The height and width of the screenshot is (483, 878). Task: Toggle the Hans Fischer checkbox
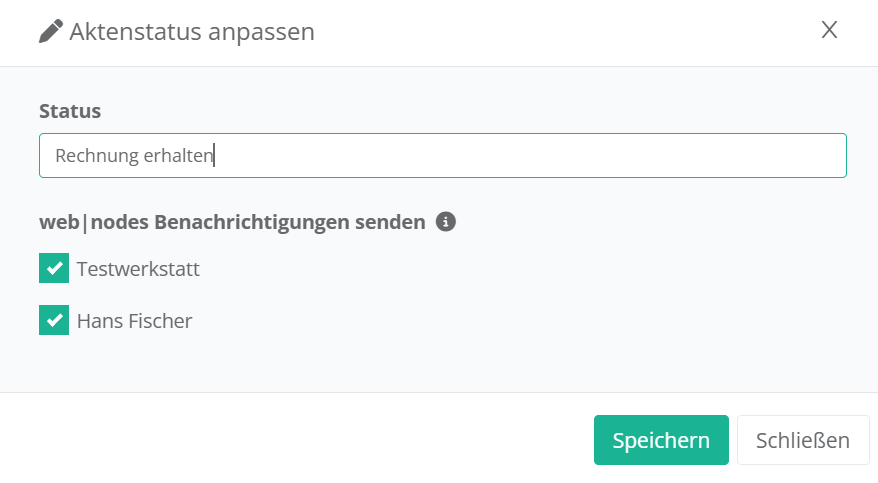[54, 320]
